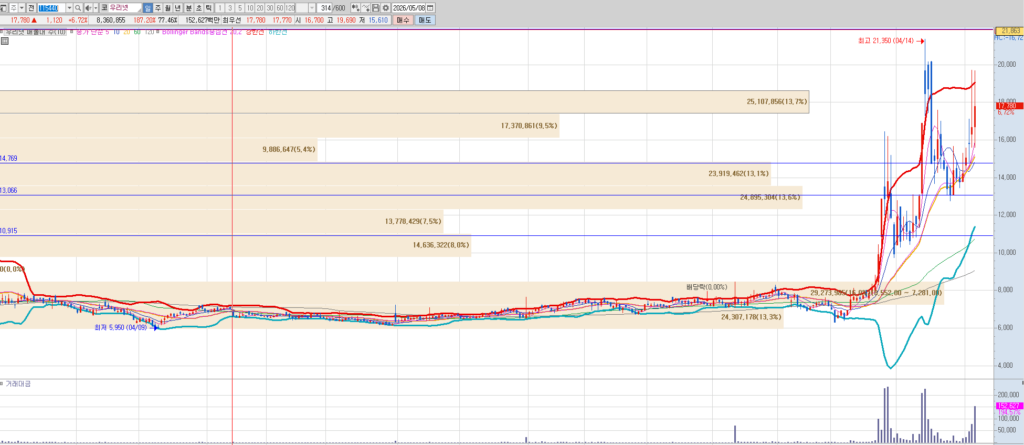Click the 20 moving average legend label
1024x445 pixels.
(x=127, y=31)
